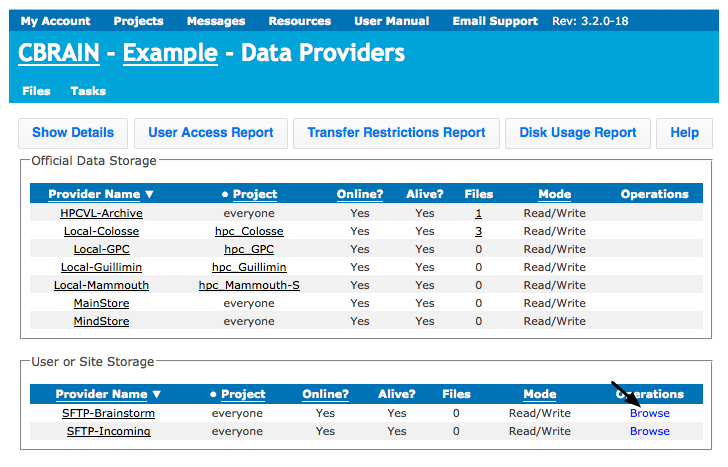This screenshot has width=728, height=467.
Task: Open the CBRAIN home link in header
Action: pyautogui.click(x=59, y=52)
